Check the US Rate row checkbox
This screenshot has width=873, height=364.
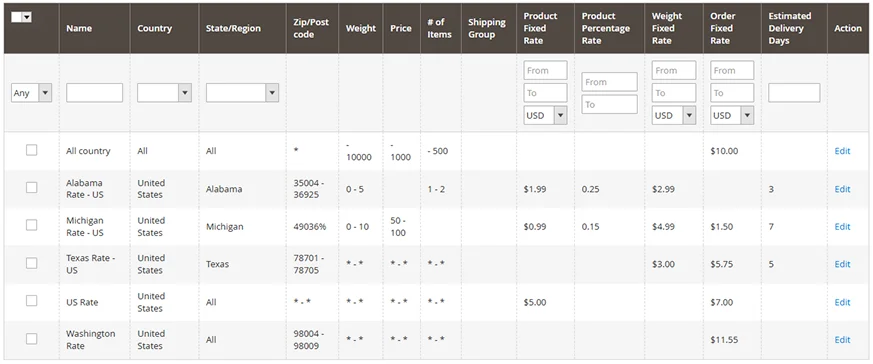pos(32,301)
